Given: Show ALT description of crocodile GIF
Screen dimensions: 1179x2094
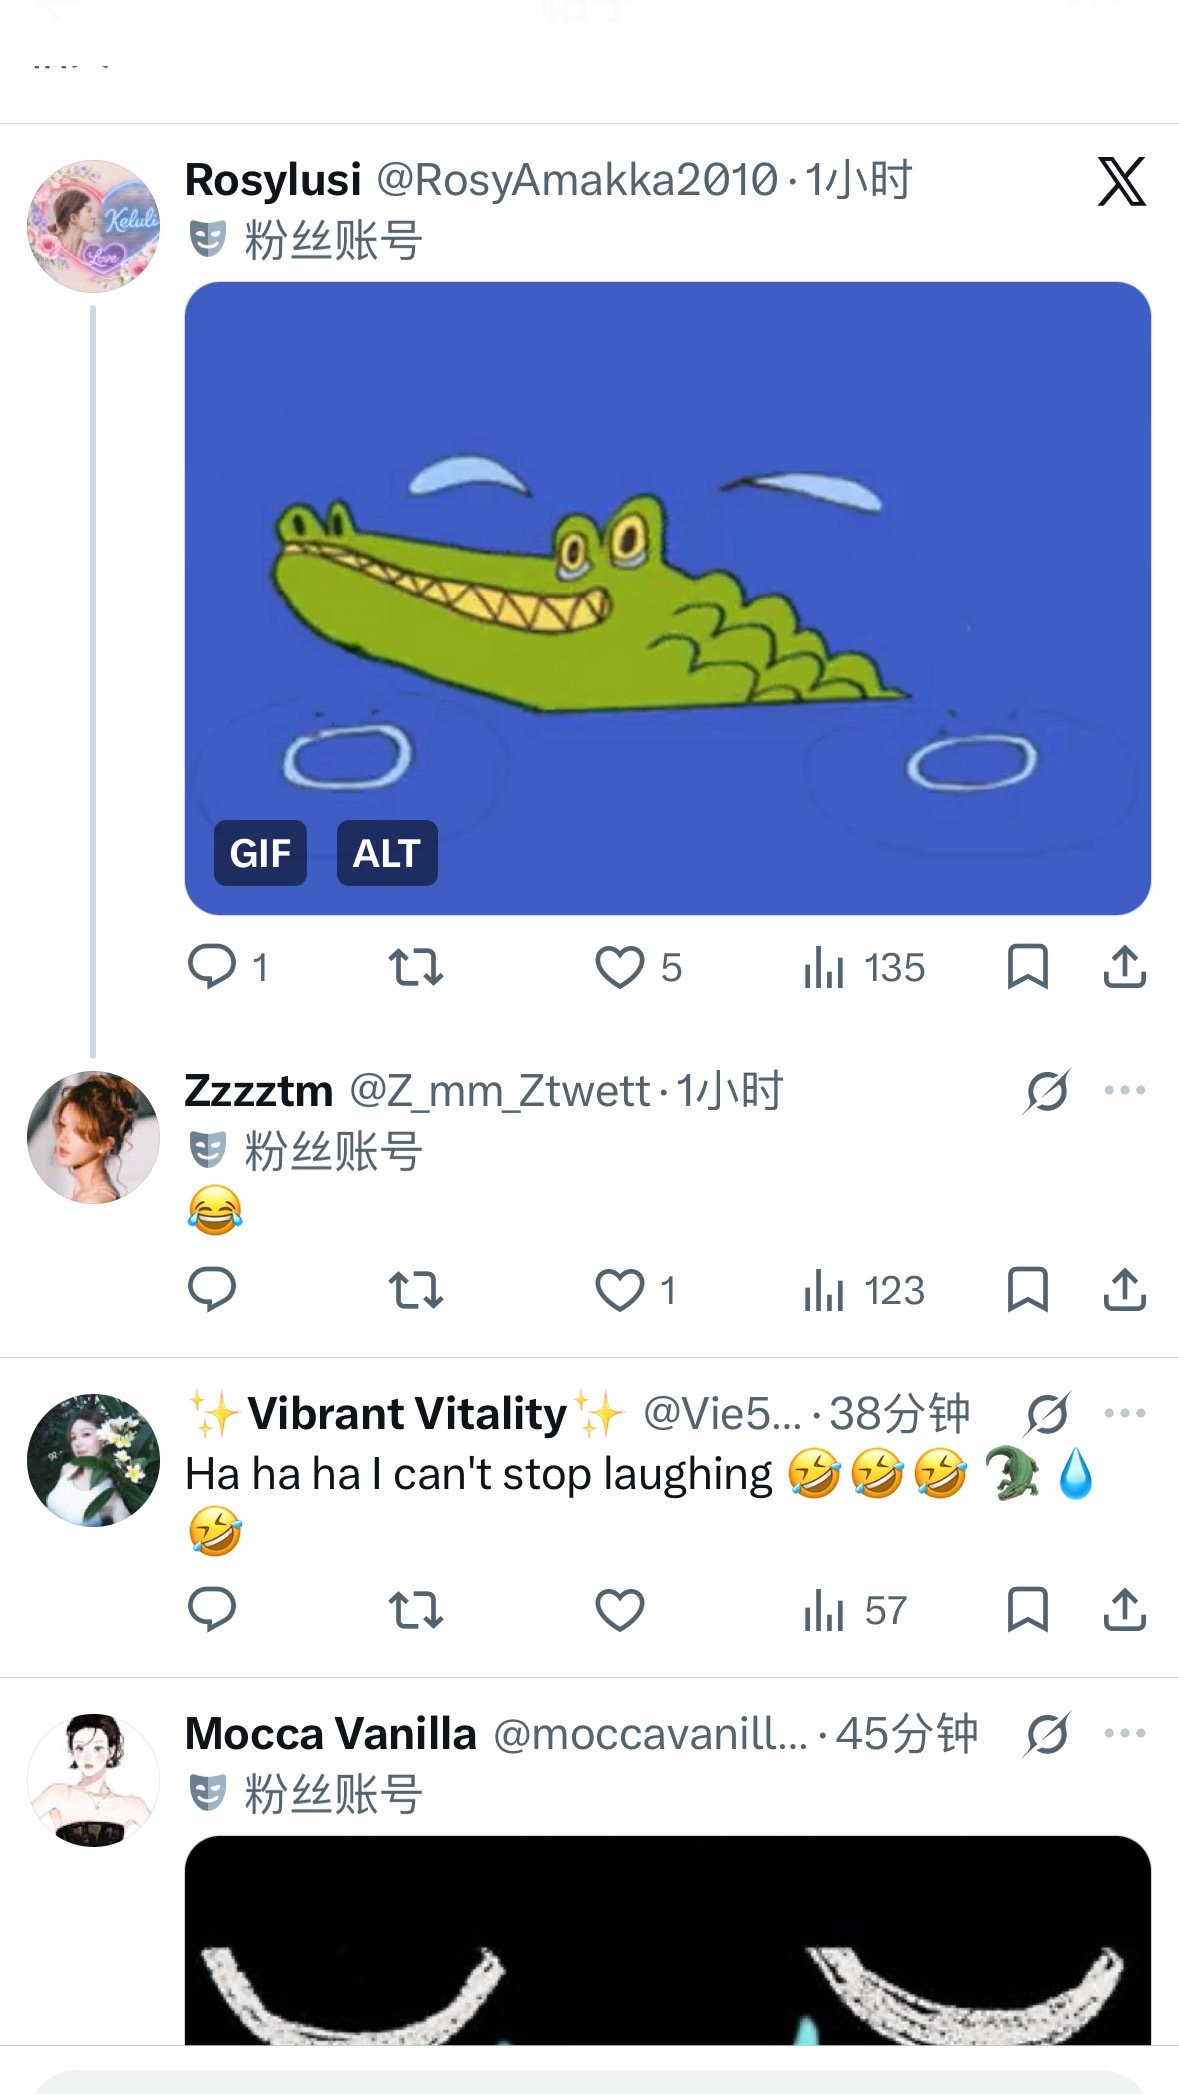Looking at the screenshot, I should (387, 853).
